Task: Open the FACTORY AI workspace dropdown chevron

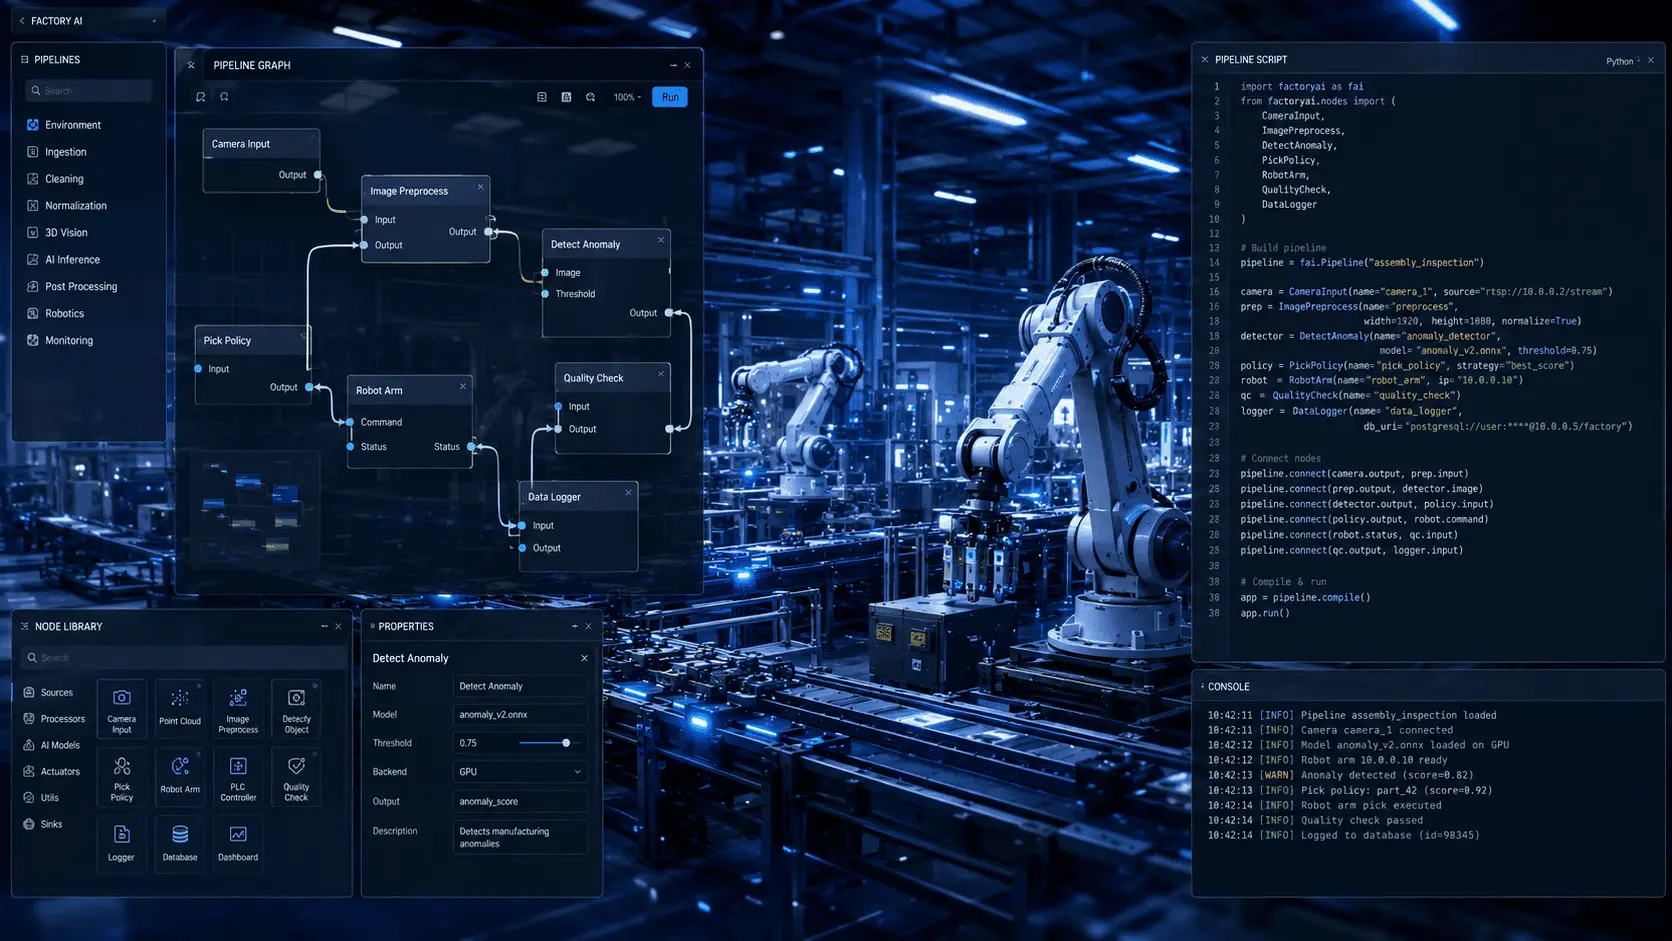Action: tap(154, 21)
